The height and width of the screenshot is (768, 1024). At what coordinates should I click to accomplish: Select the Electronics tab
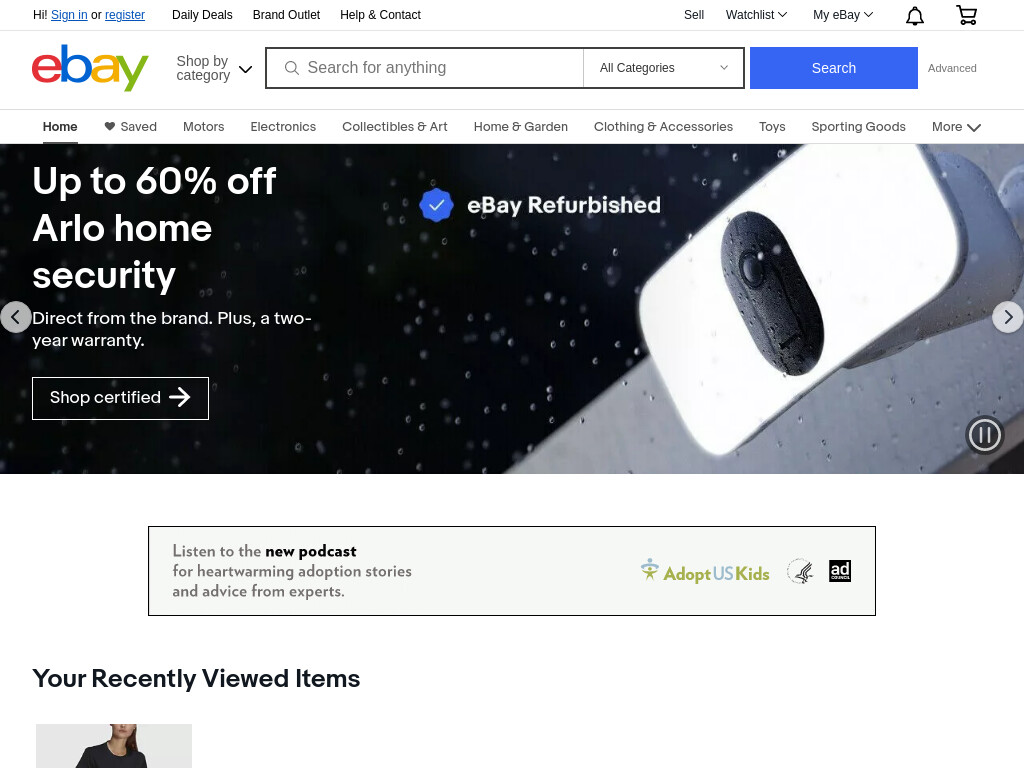click(283, 127)
